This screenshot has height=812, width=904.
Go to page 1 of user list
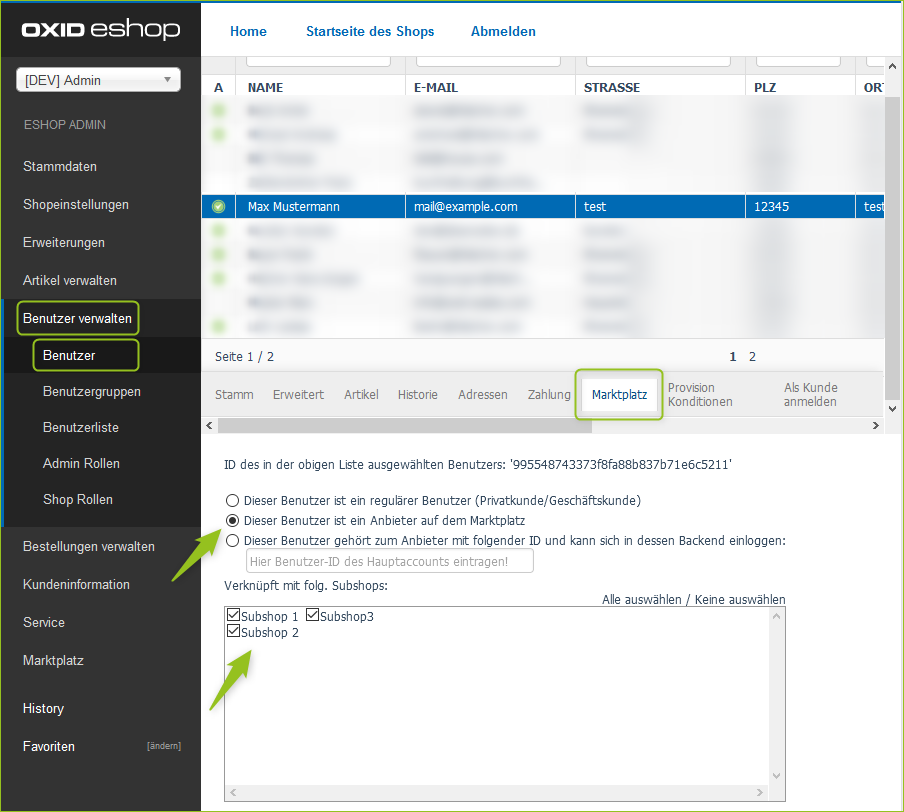click(x=733, y=357)
